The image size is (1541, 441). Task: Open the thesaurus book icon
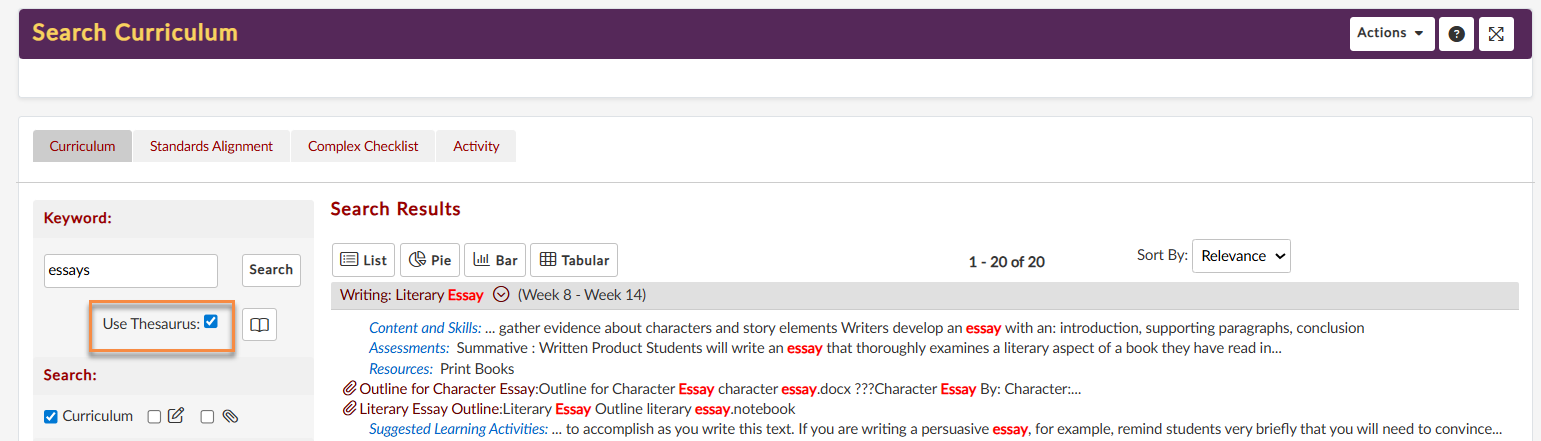[x=259, y=325]
